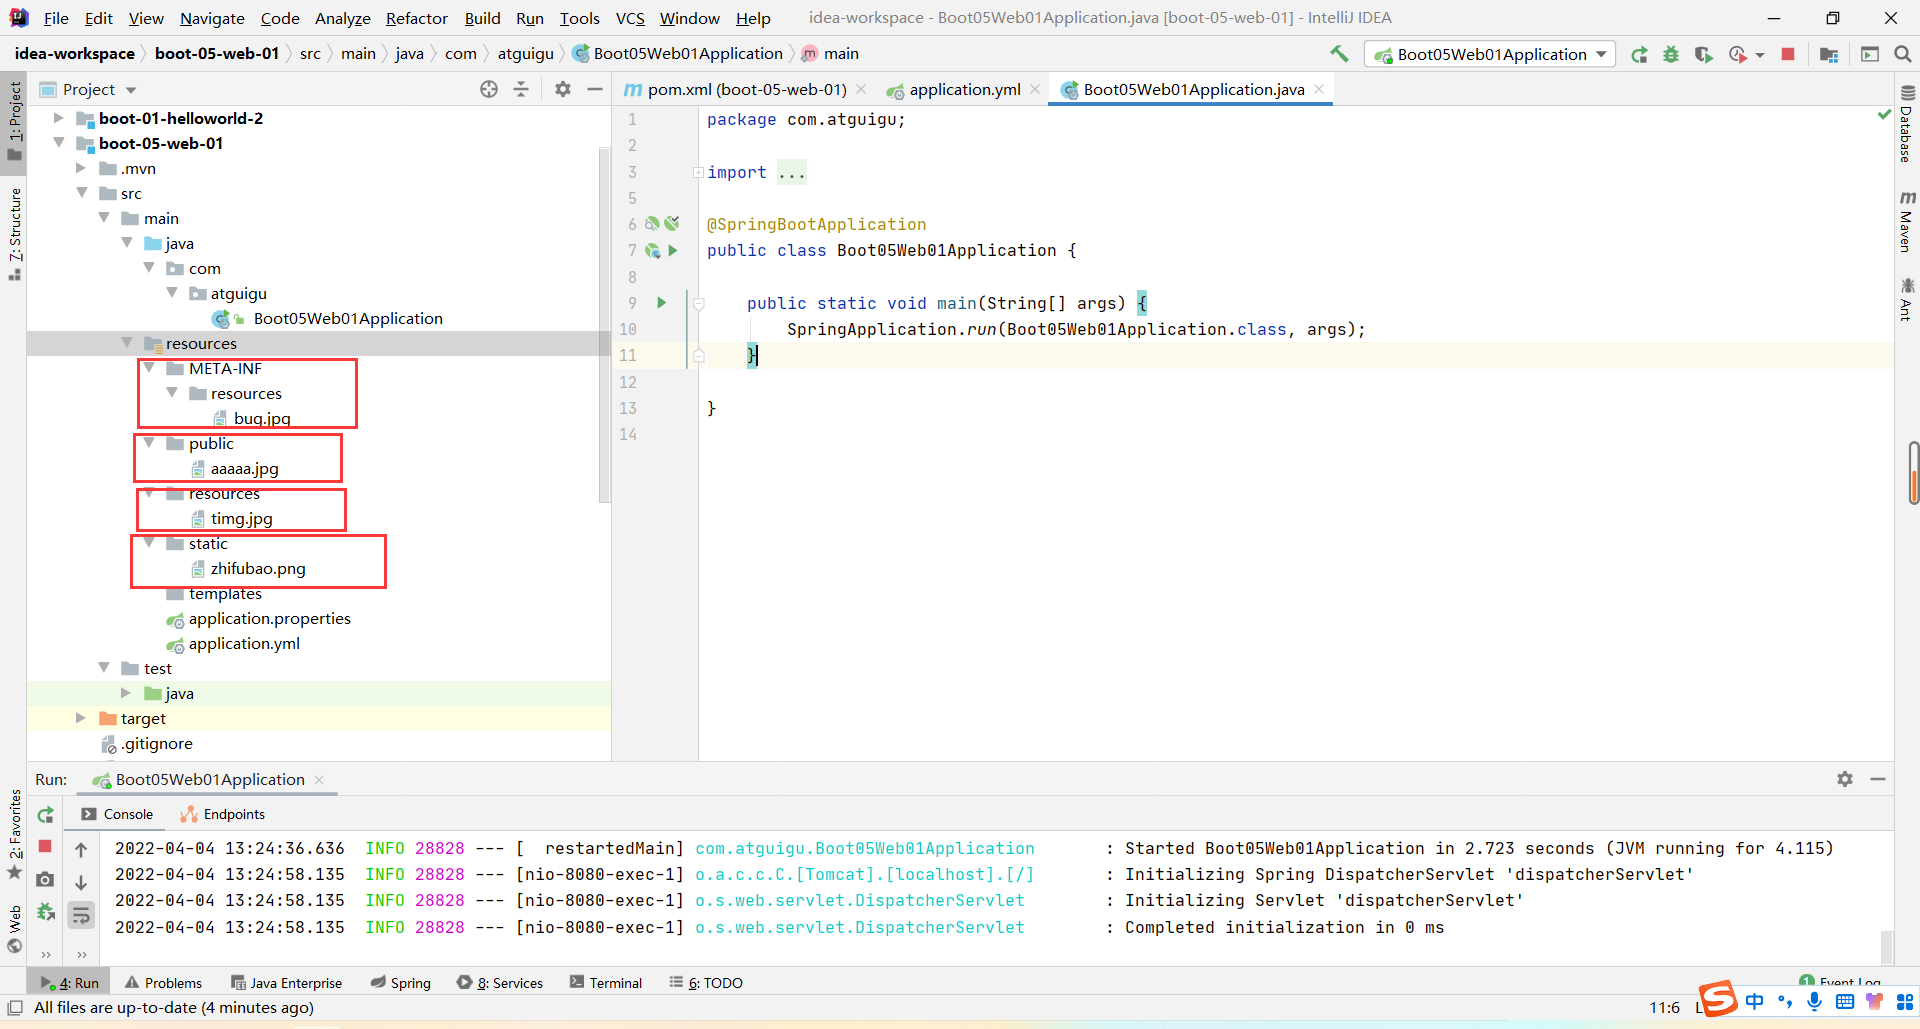
Task: Collapse the META-INF folder
Action: (149, 369)
